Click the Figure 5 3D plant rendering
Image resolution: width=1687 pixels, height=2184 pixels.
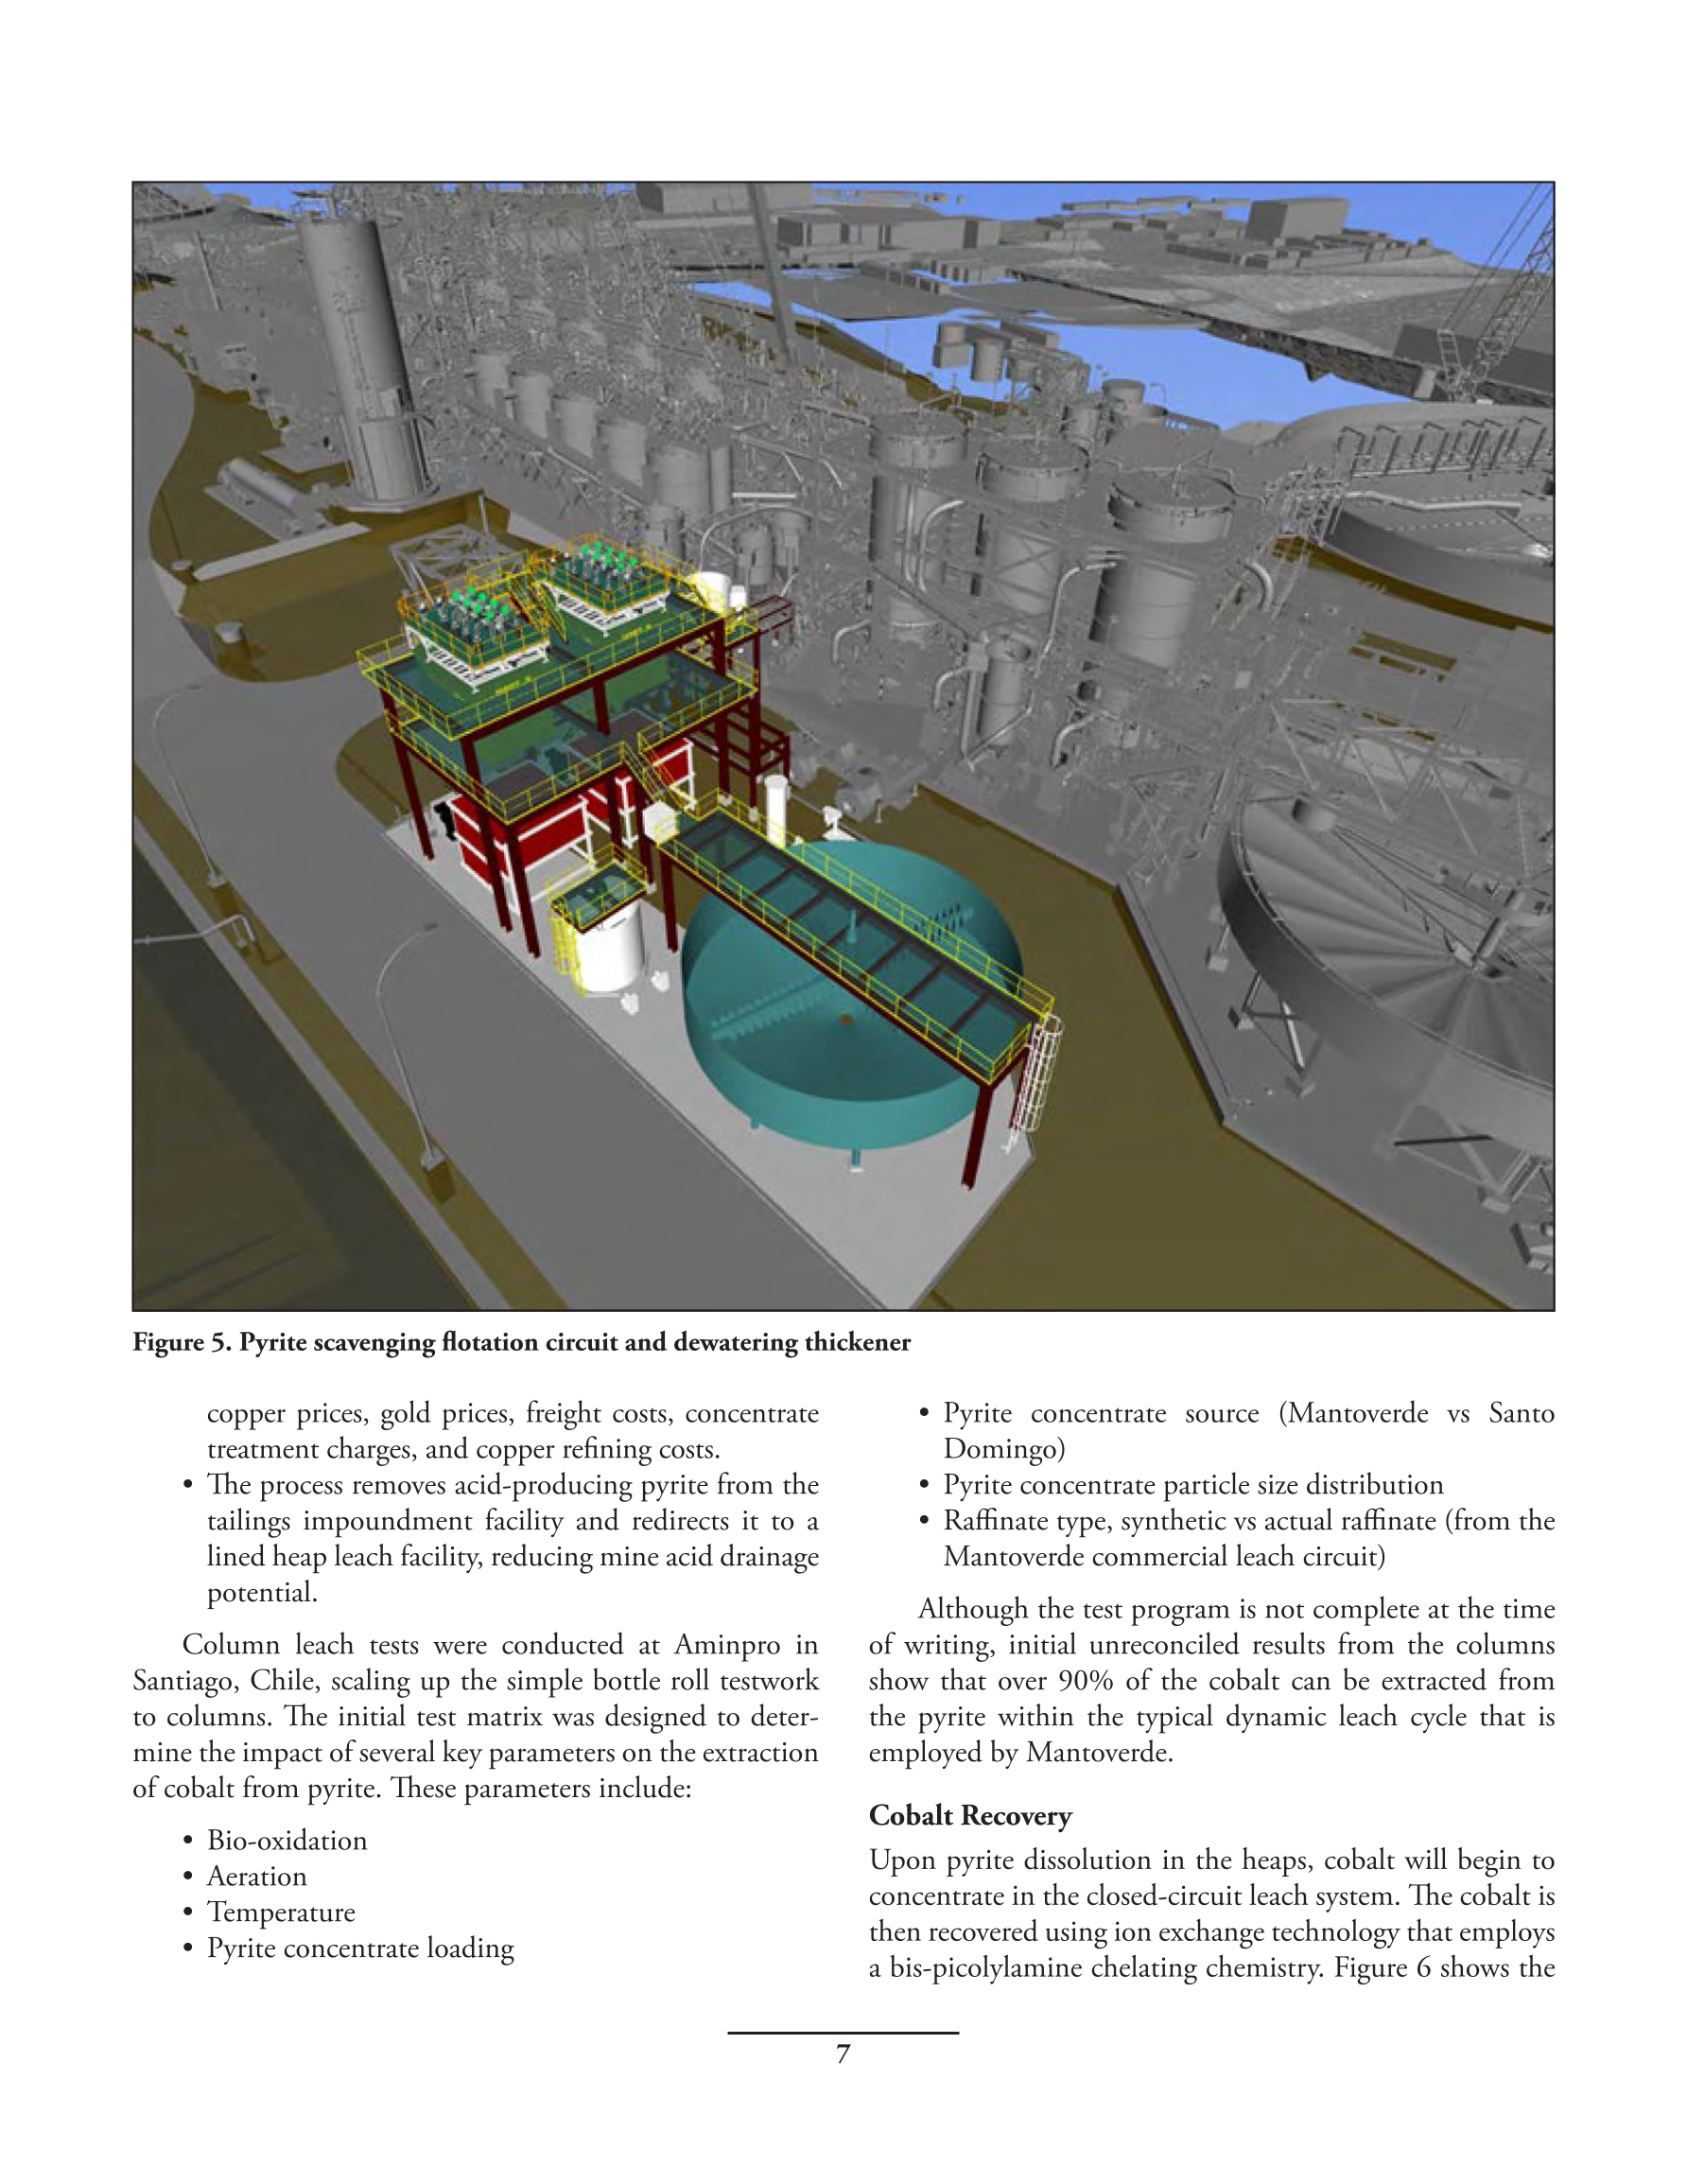(x=843, y=746)
